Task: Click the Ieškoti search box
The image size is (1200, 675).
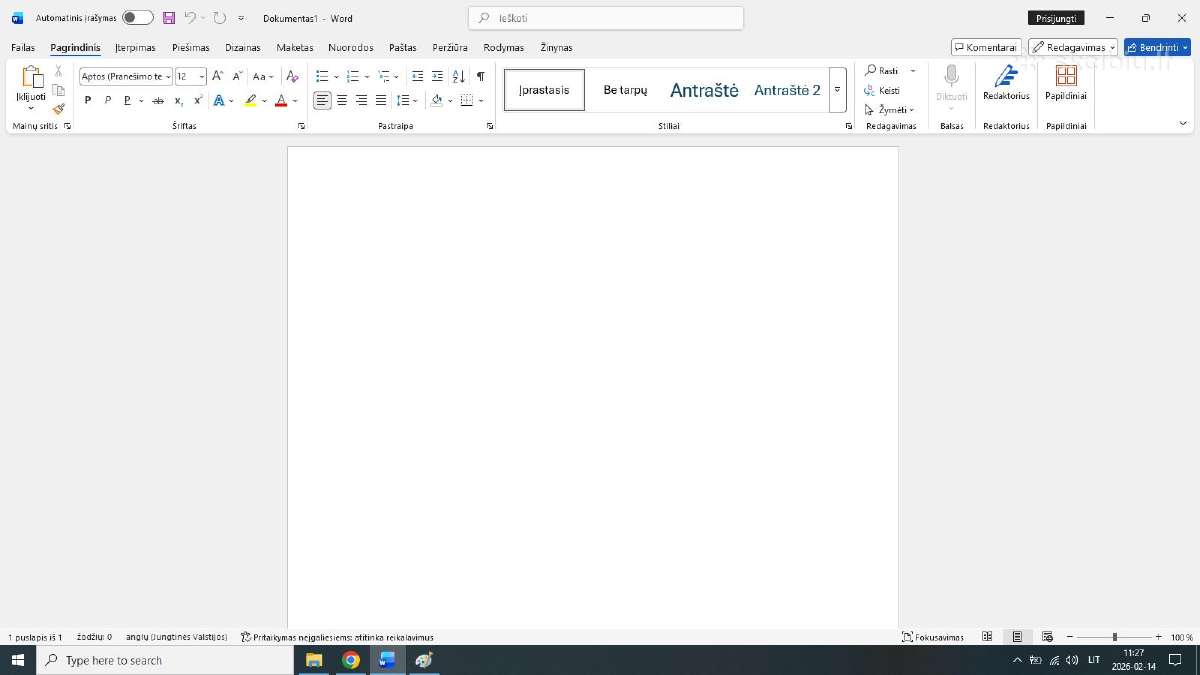Action: pos(606,18)
